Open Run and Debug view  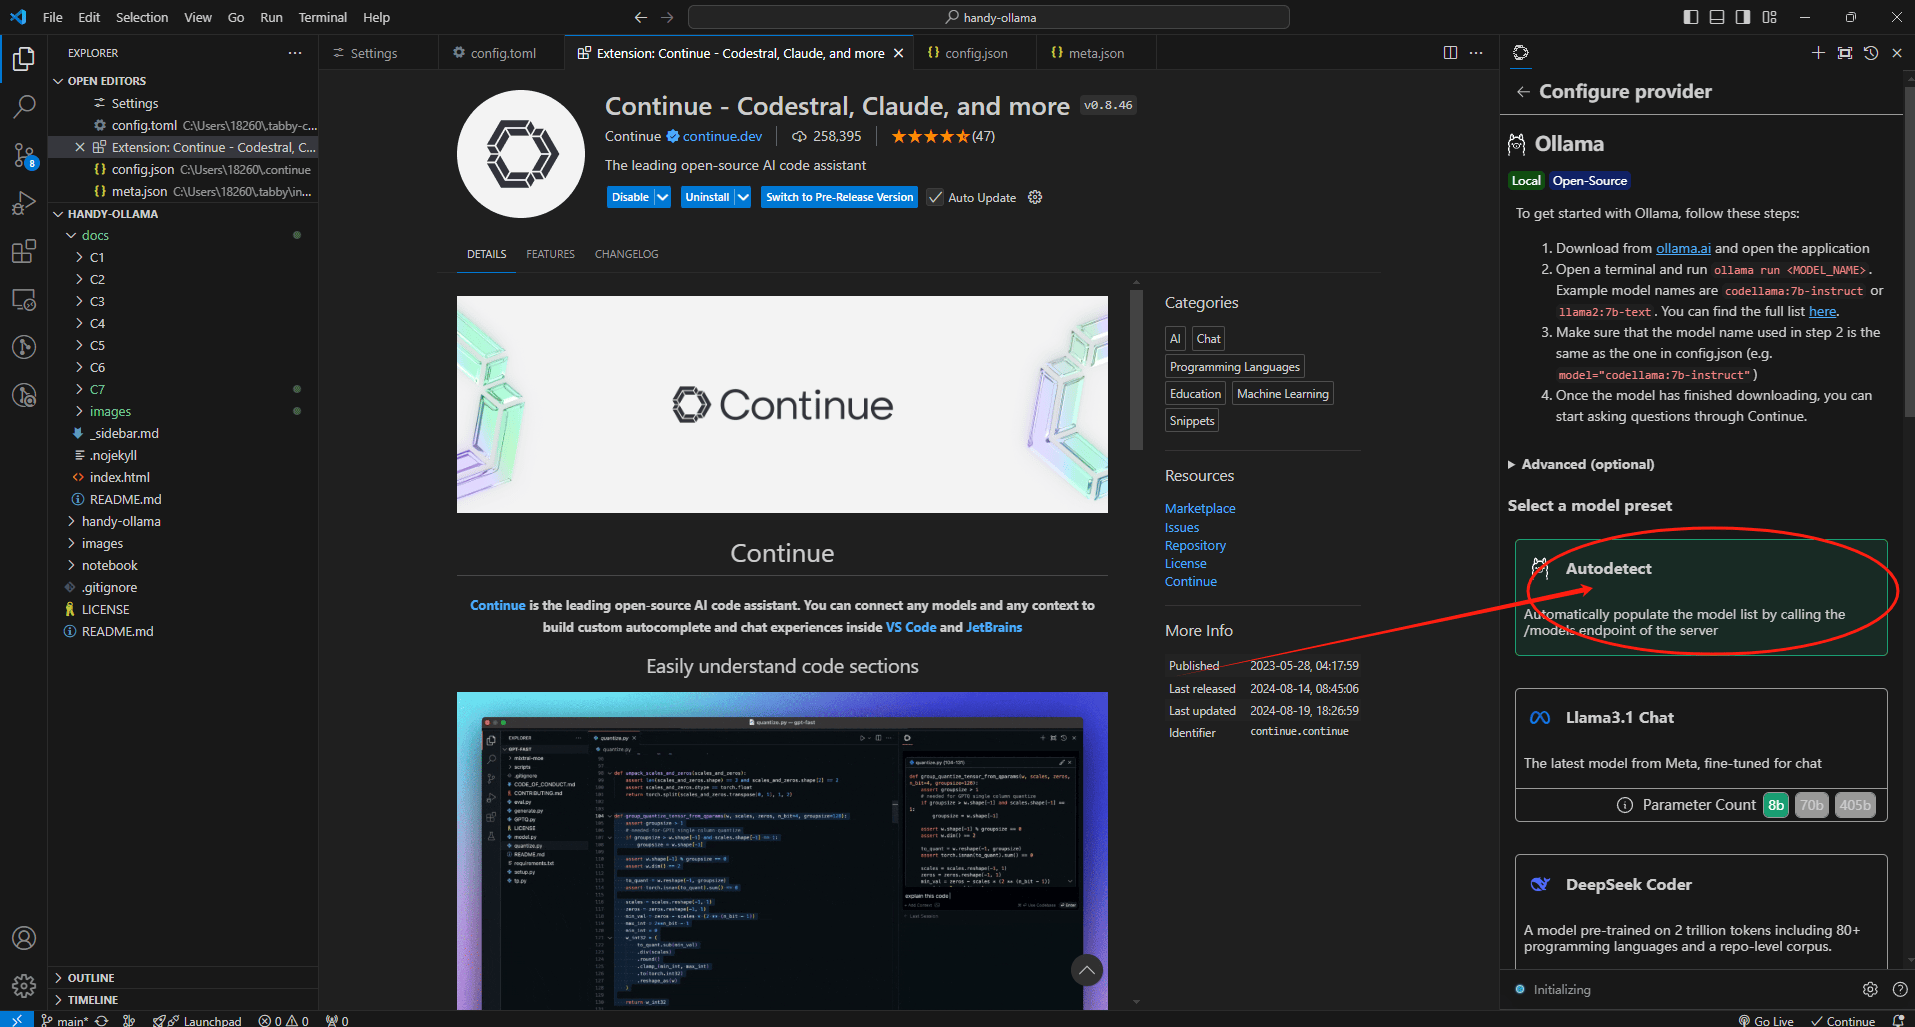point(24,203)
